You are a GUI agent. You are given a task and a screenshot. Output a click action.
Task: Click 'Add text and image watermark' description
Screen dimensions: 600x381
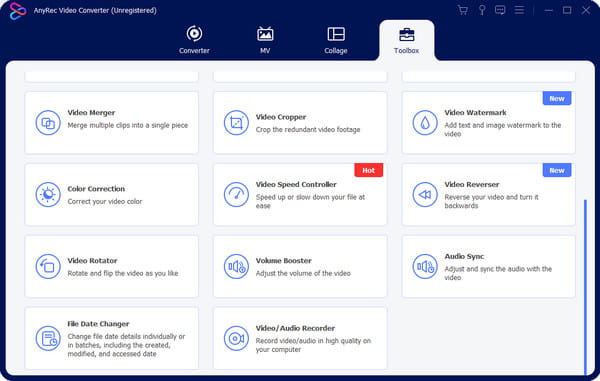coord(502,129)
